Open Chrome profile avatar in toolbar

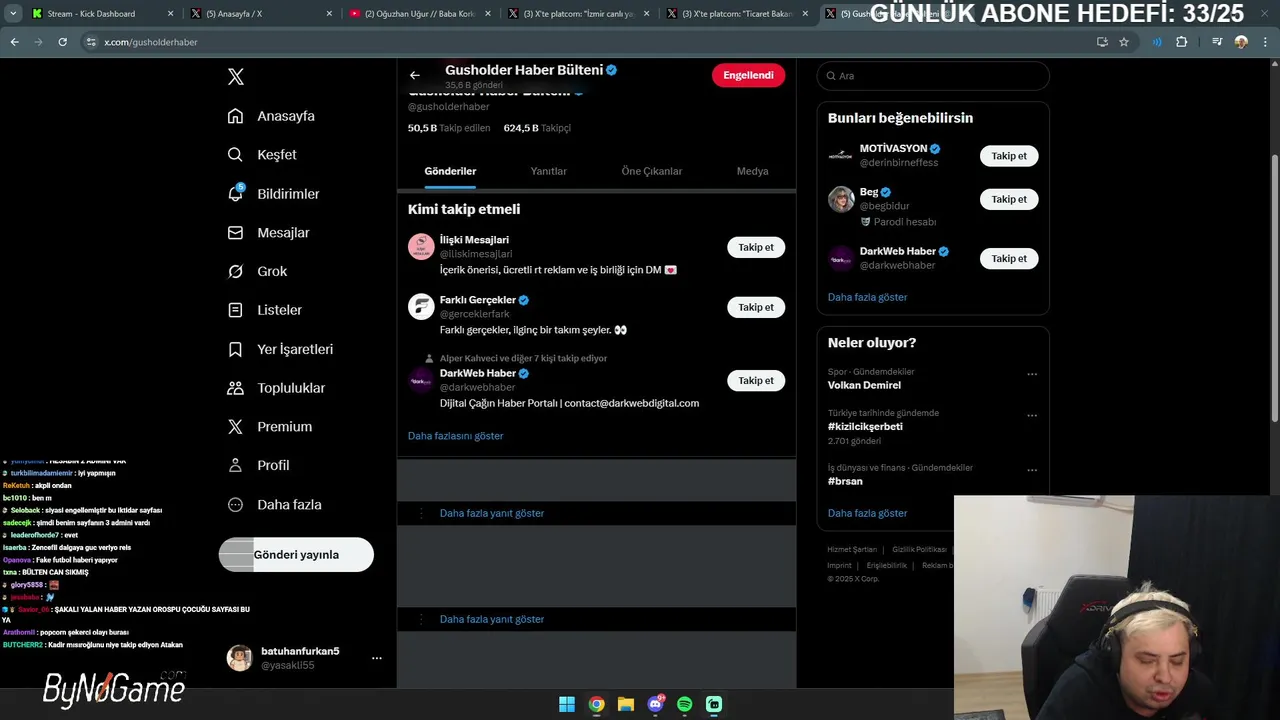point(1241,42)
